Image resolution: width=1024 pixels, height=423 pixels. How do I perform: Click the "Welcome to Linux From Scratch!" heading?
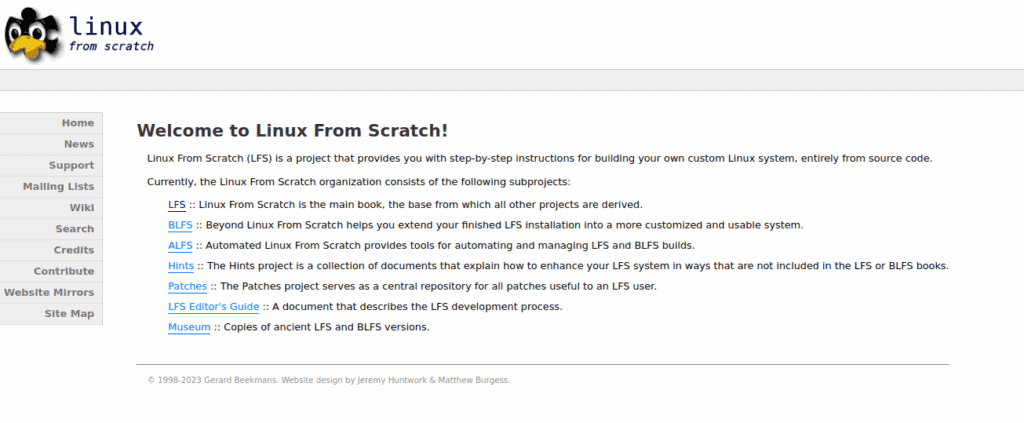tap(292, 131)
